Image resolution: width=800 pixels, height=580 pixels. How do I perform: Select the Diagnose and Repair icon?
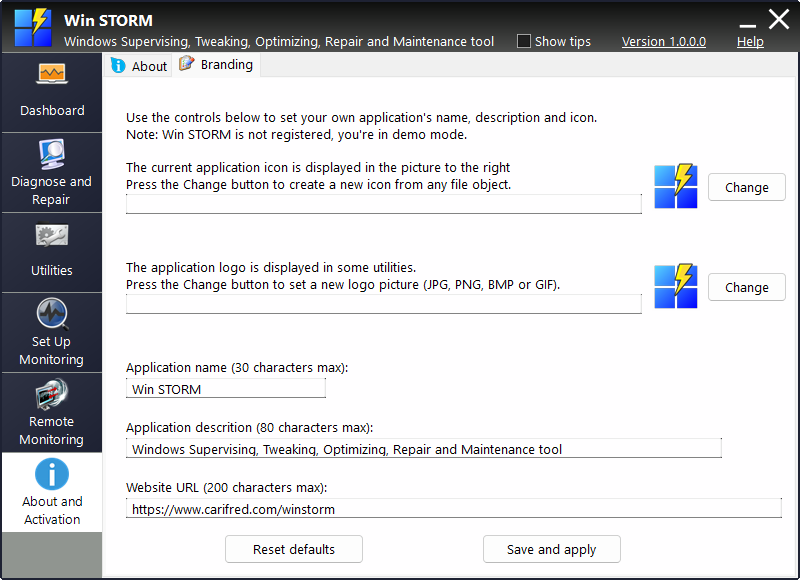pos(51,154)
